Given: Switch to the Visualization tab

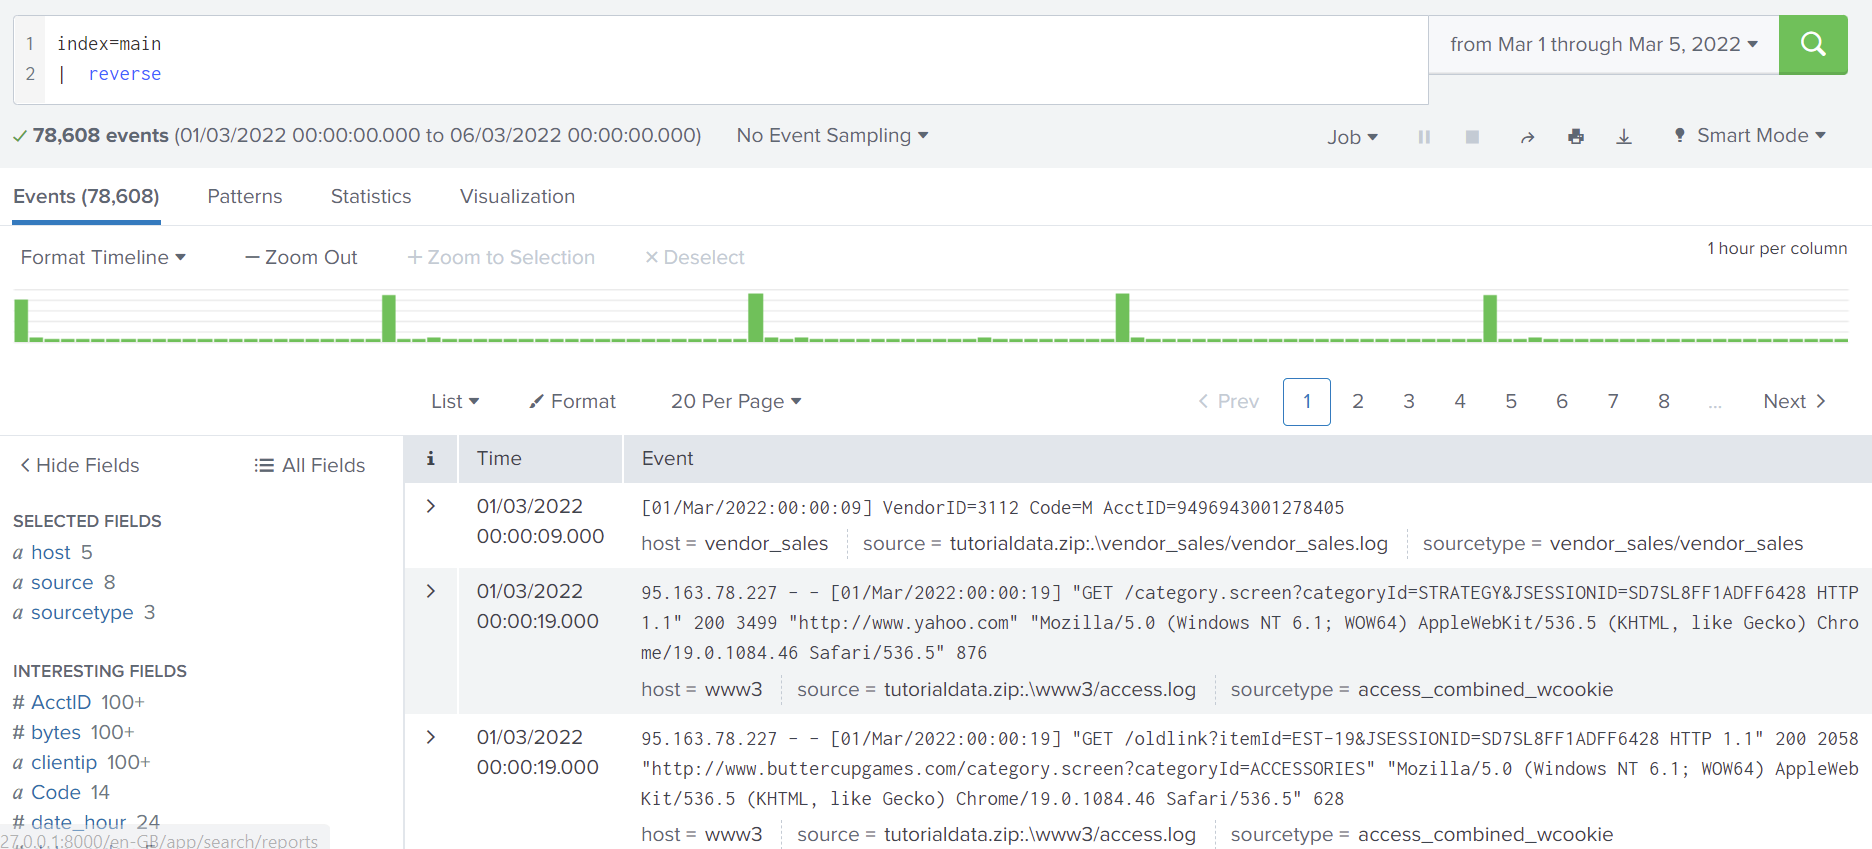Looking at the screenshot, I should click(x=517, y=197).
